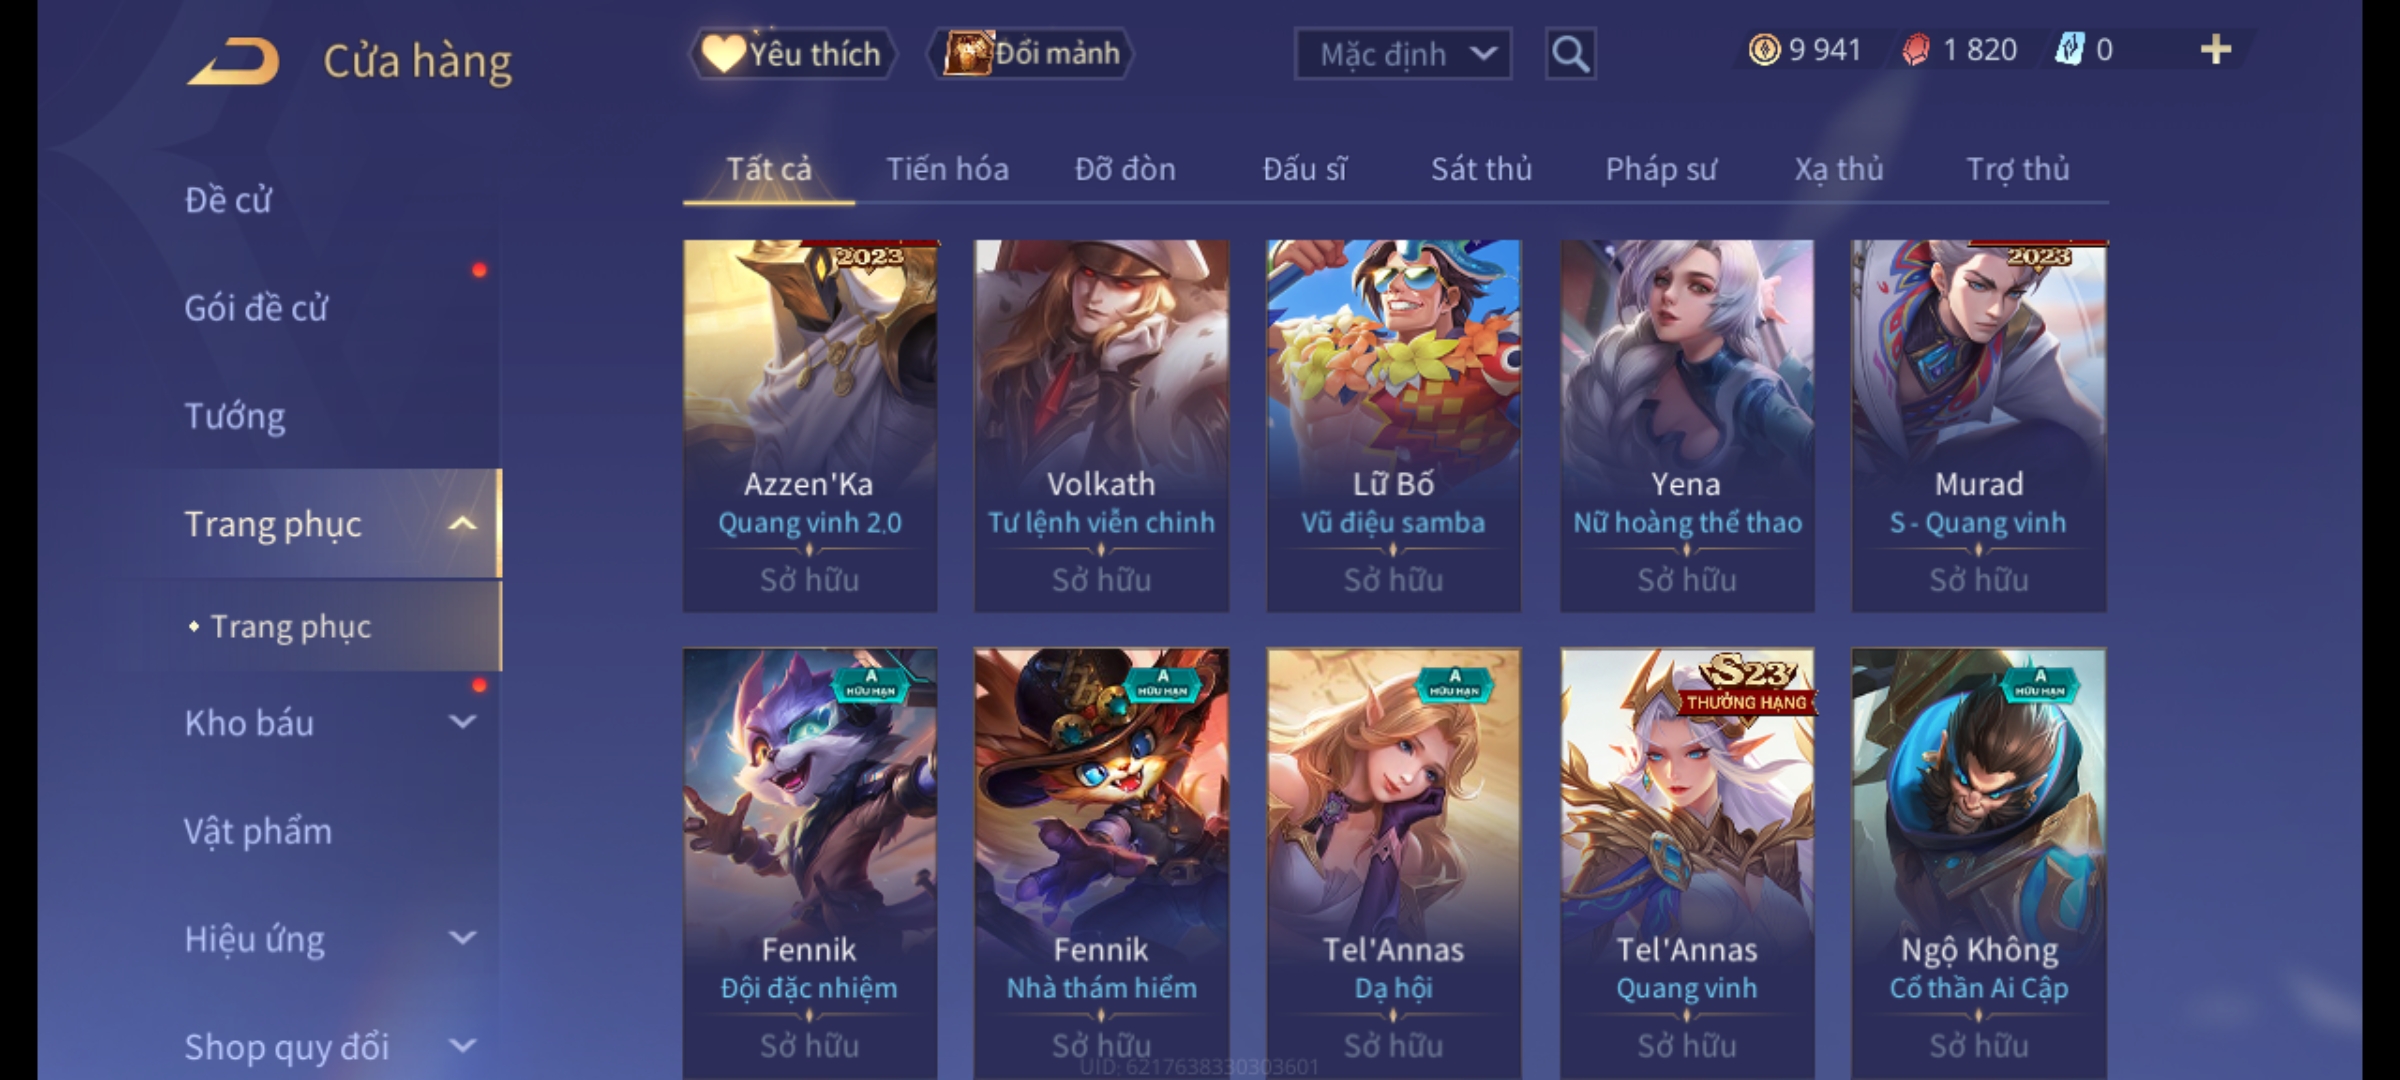The height and width of the screenshot is (1080, 2400).
Task: Tap the blue voucher currency icon
Action: pyautogui.click(x=2069, y=50)
